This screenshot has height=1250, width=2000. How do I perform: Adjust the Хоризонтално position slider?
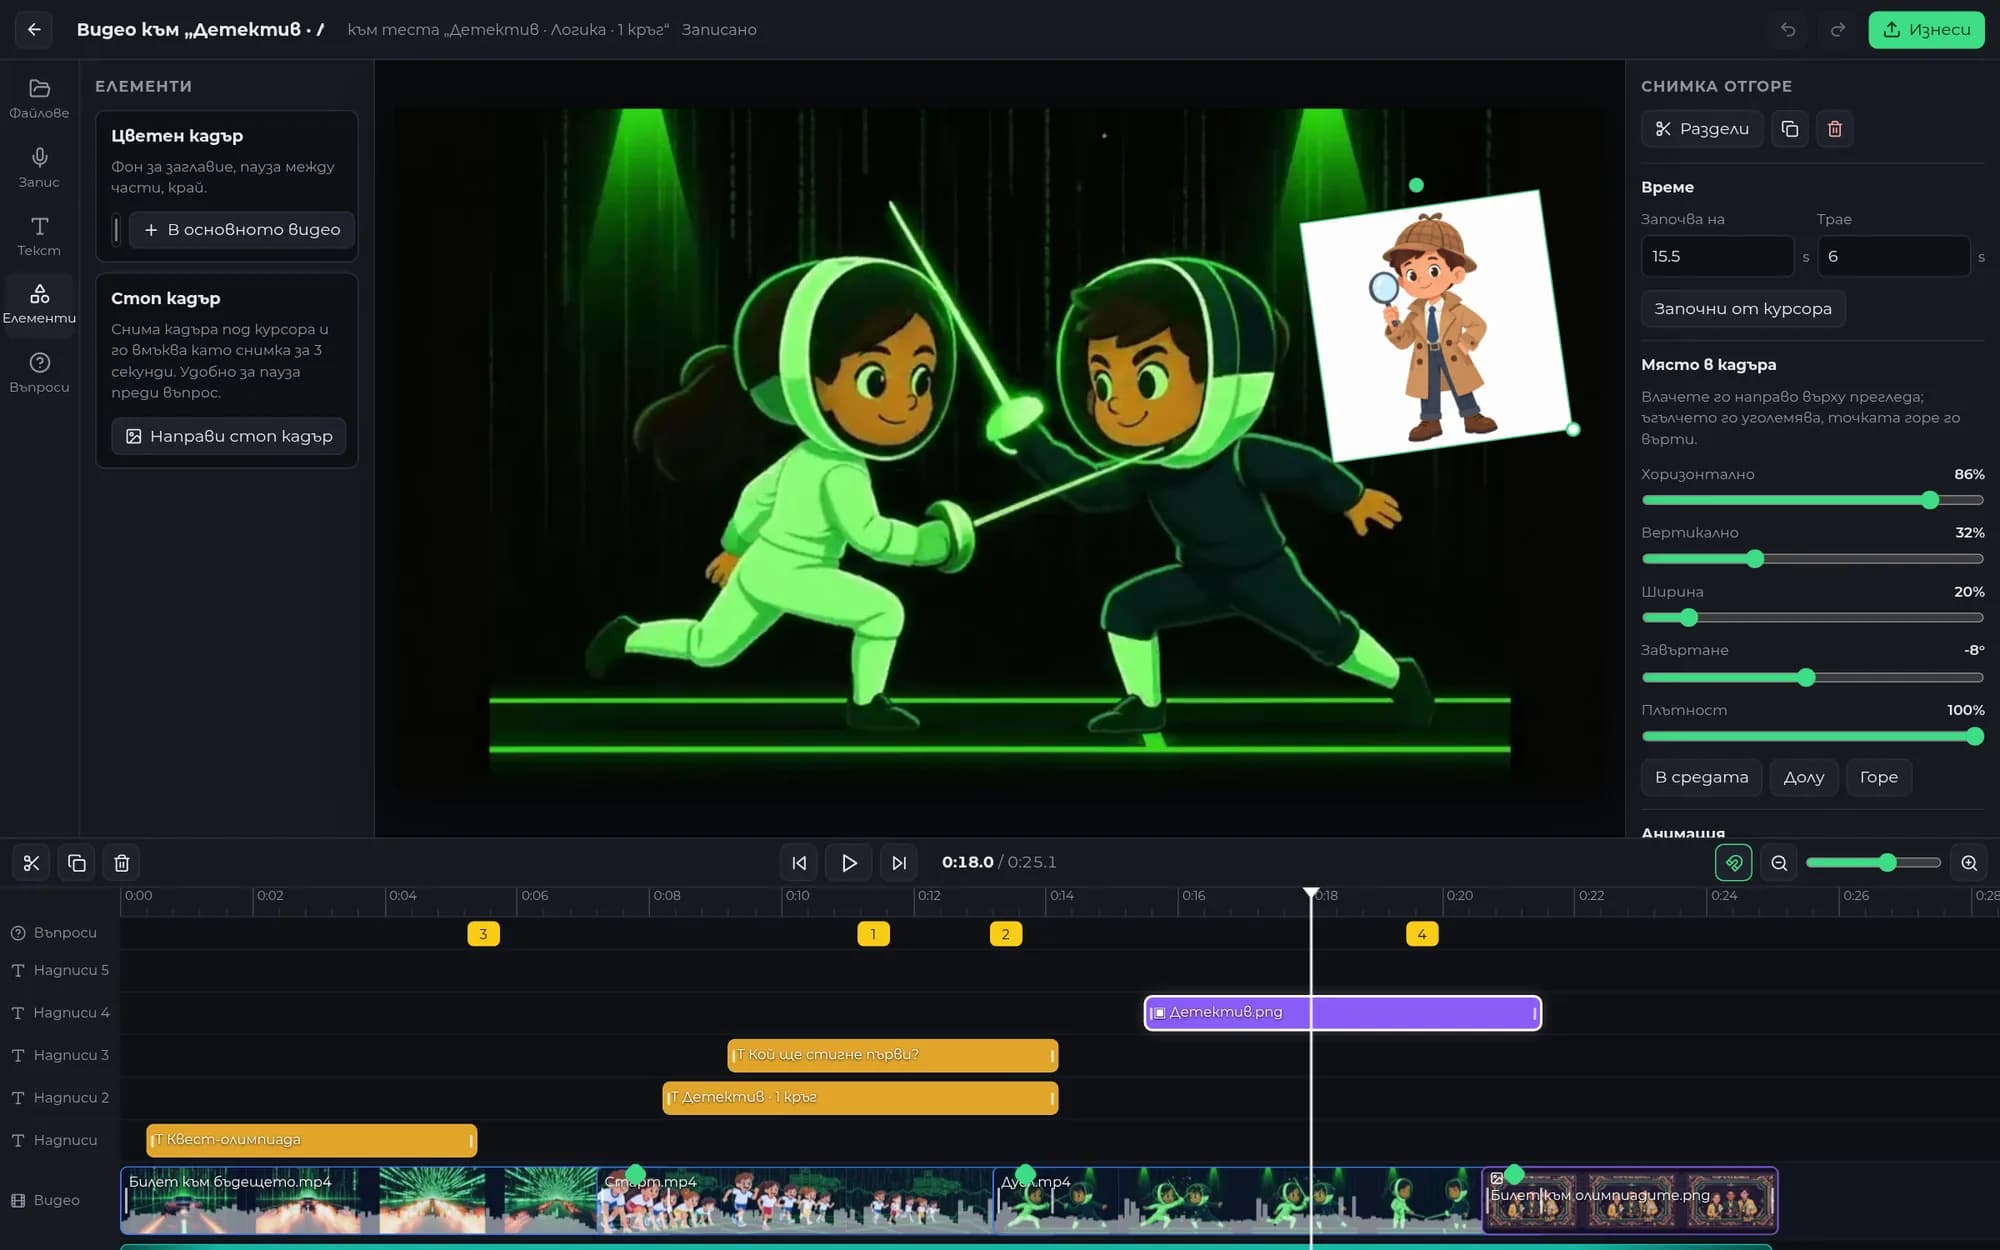coord(1812,500)
